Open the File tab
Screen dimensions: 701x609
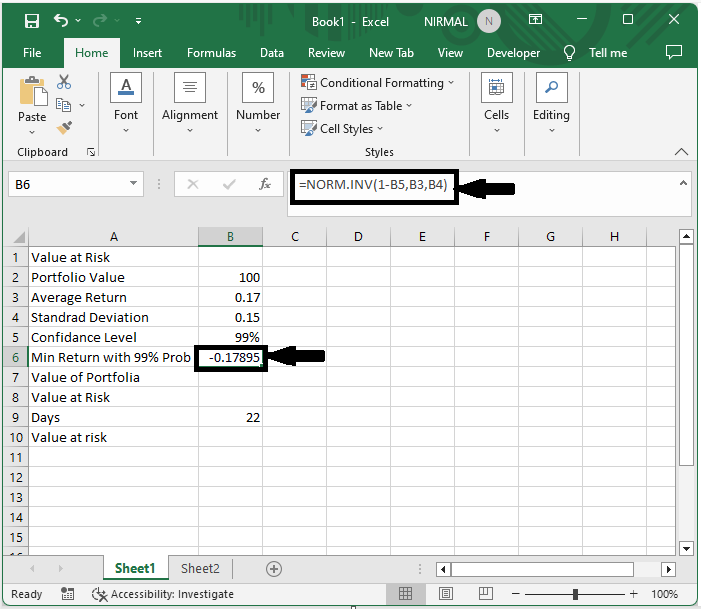point(32,53)
